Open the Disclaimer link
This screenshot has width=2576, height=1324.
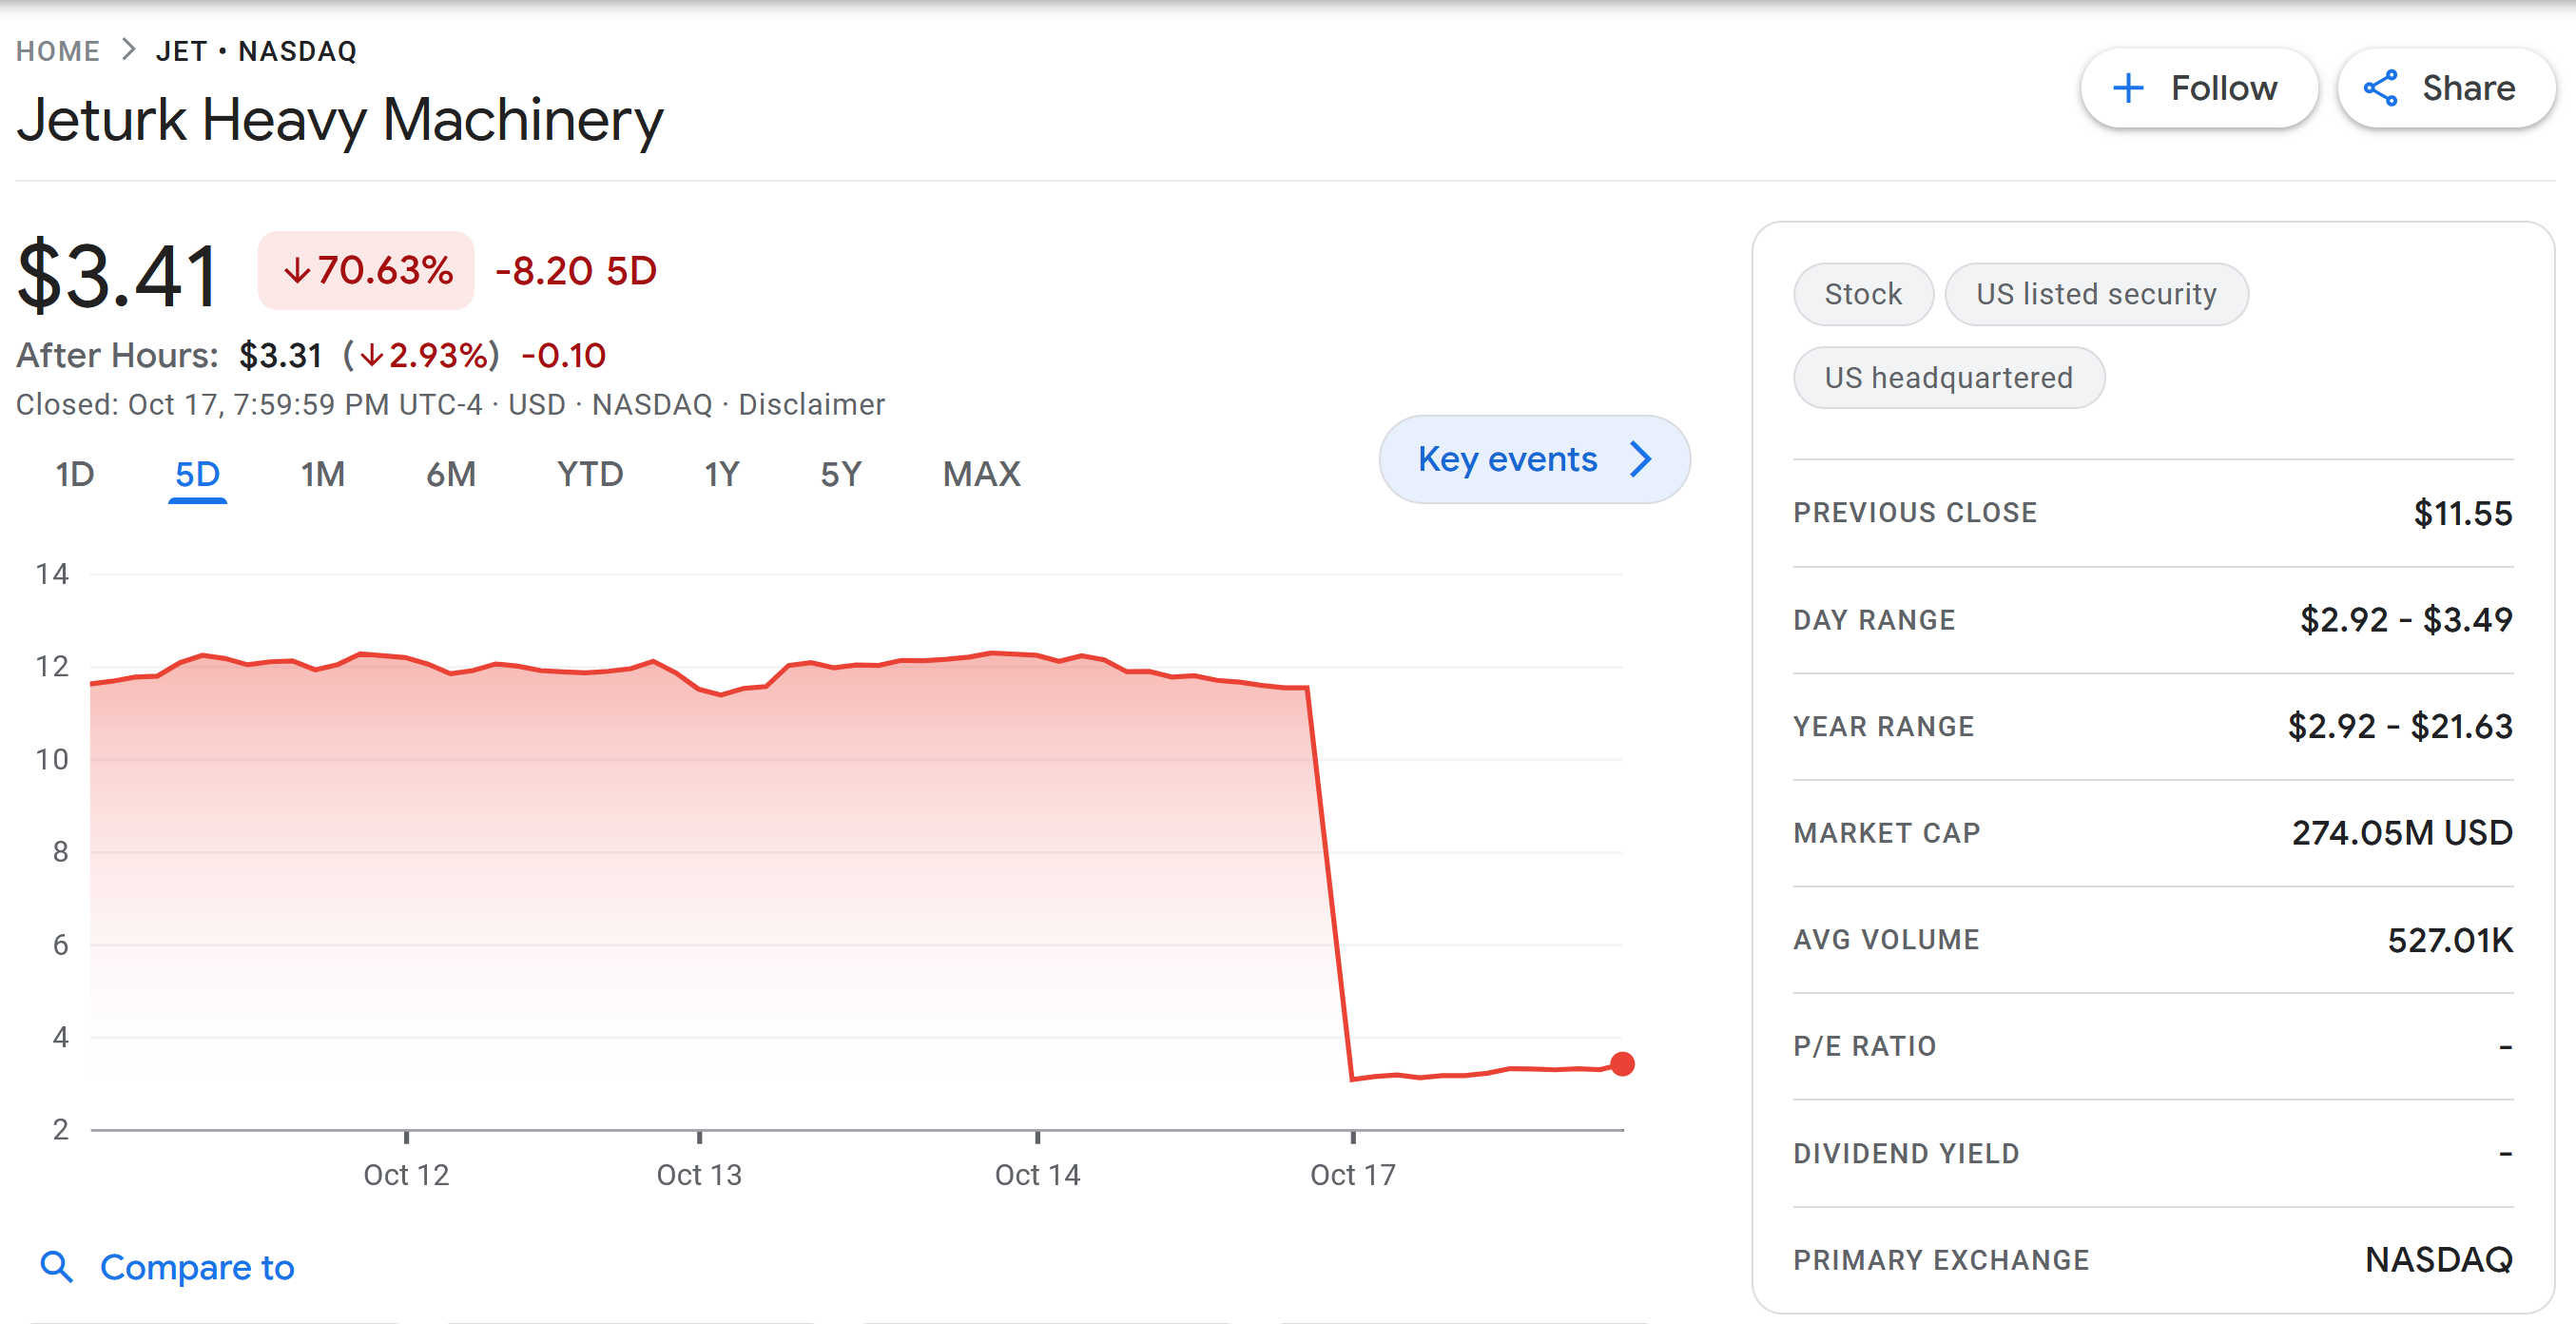[811, 404]
